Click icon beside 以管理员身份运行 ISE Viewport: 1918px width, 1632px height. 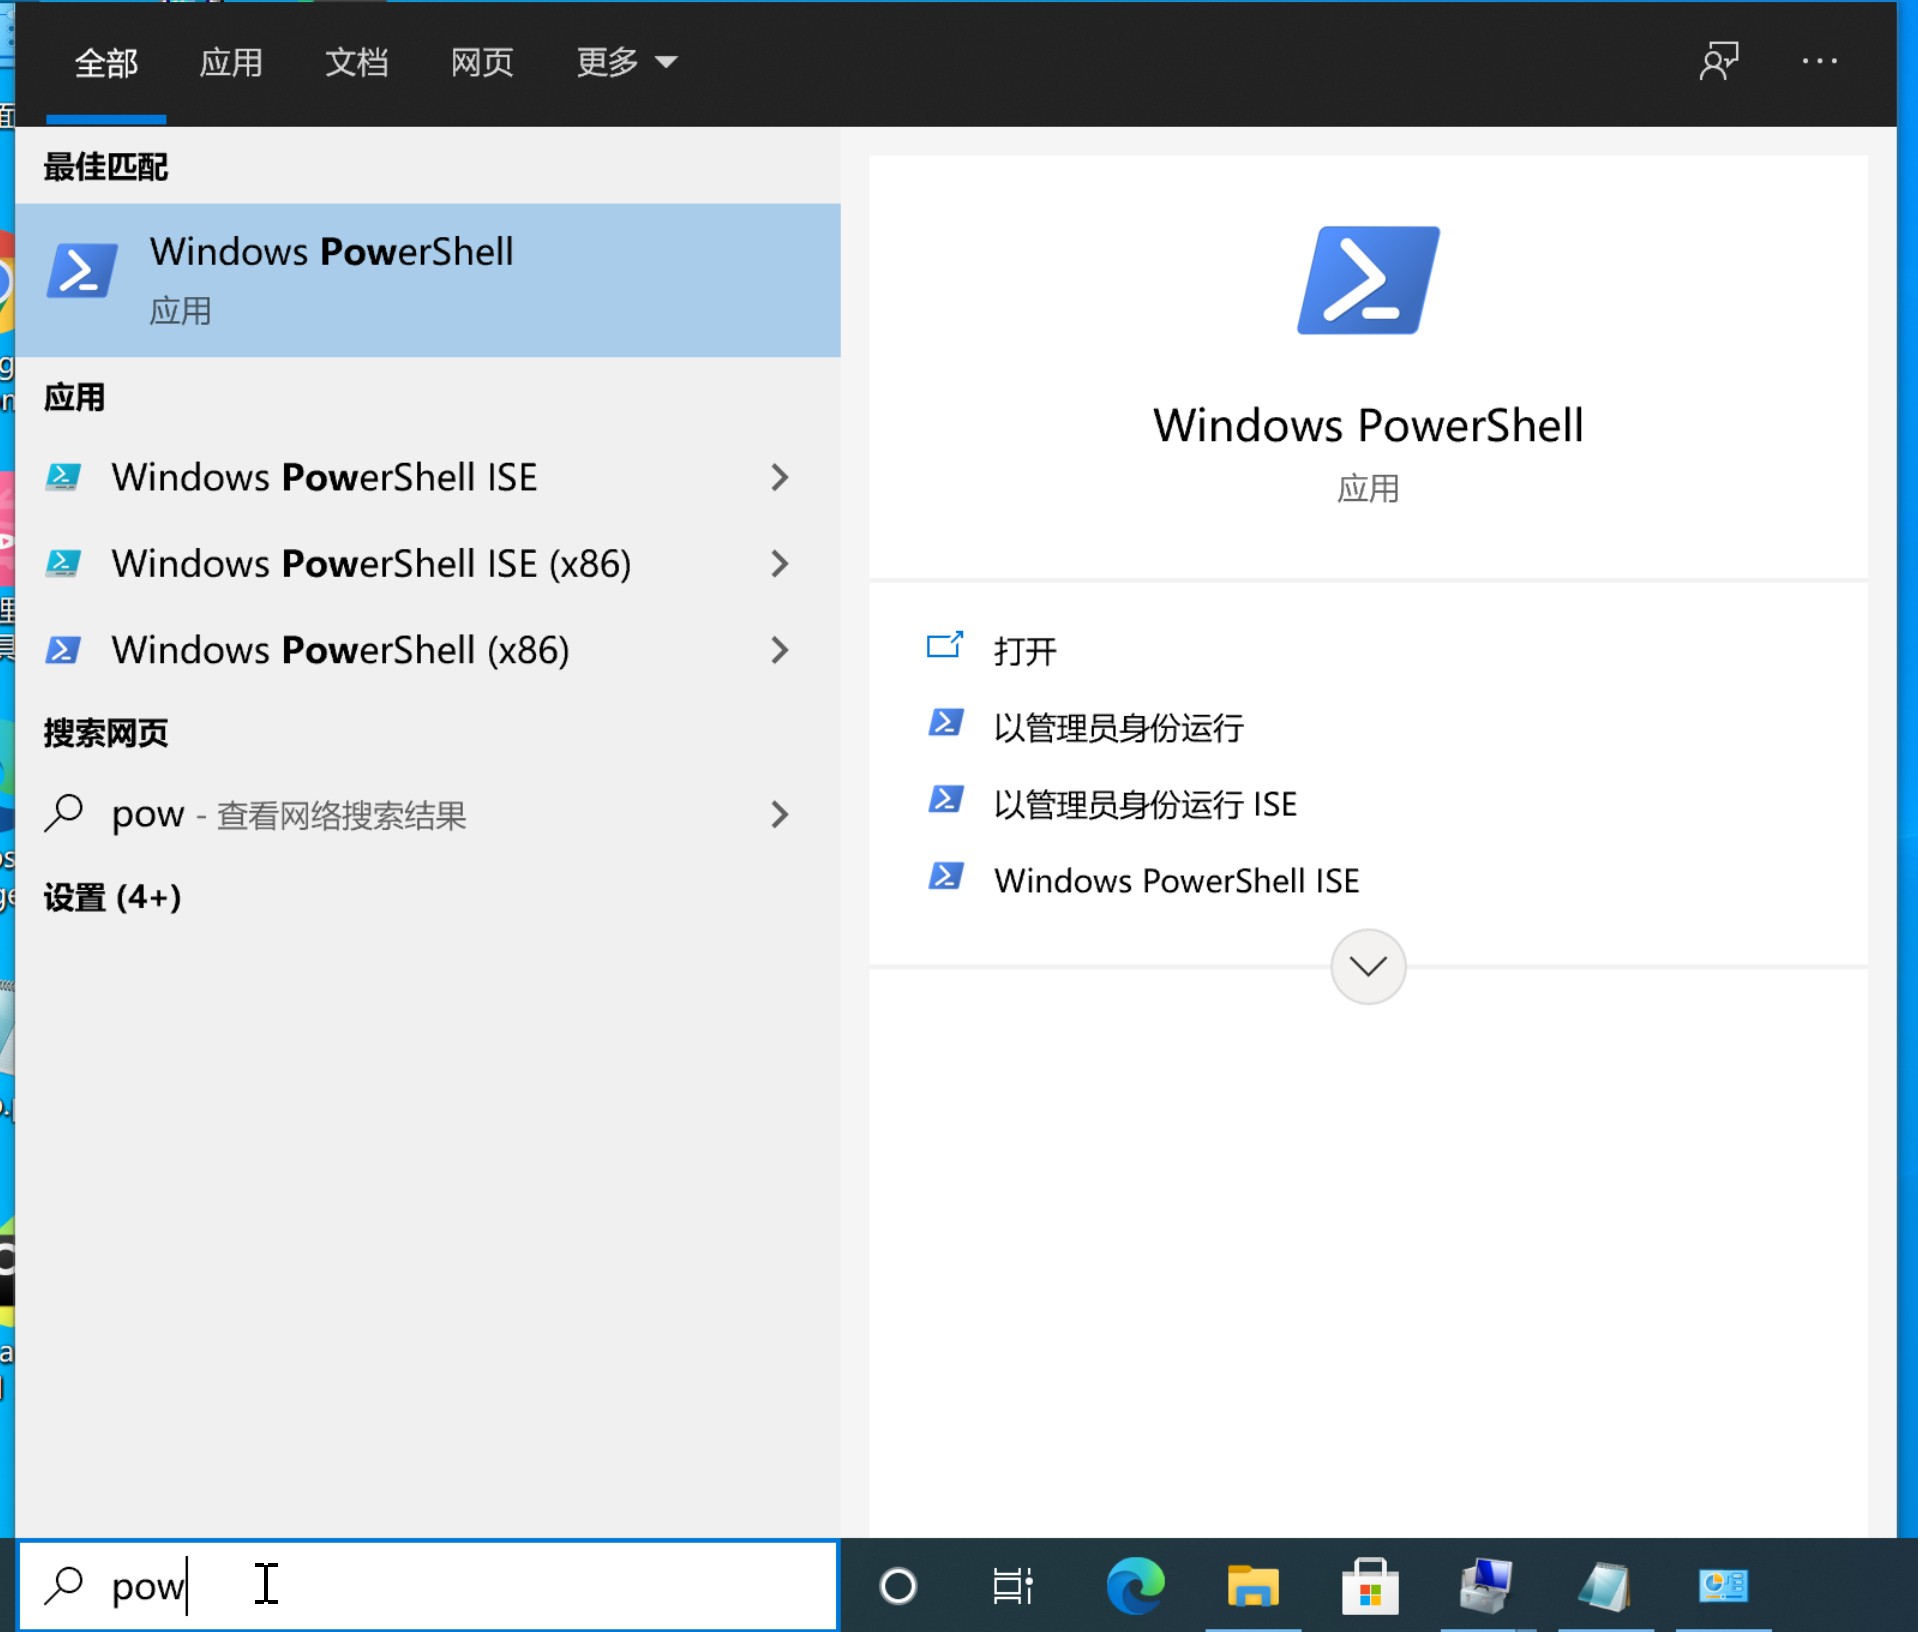pos(946,800)
